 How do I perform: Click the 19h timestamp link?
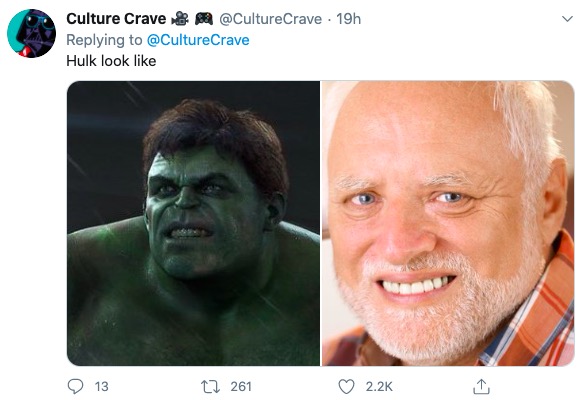click(348, 19)
